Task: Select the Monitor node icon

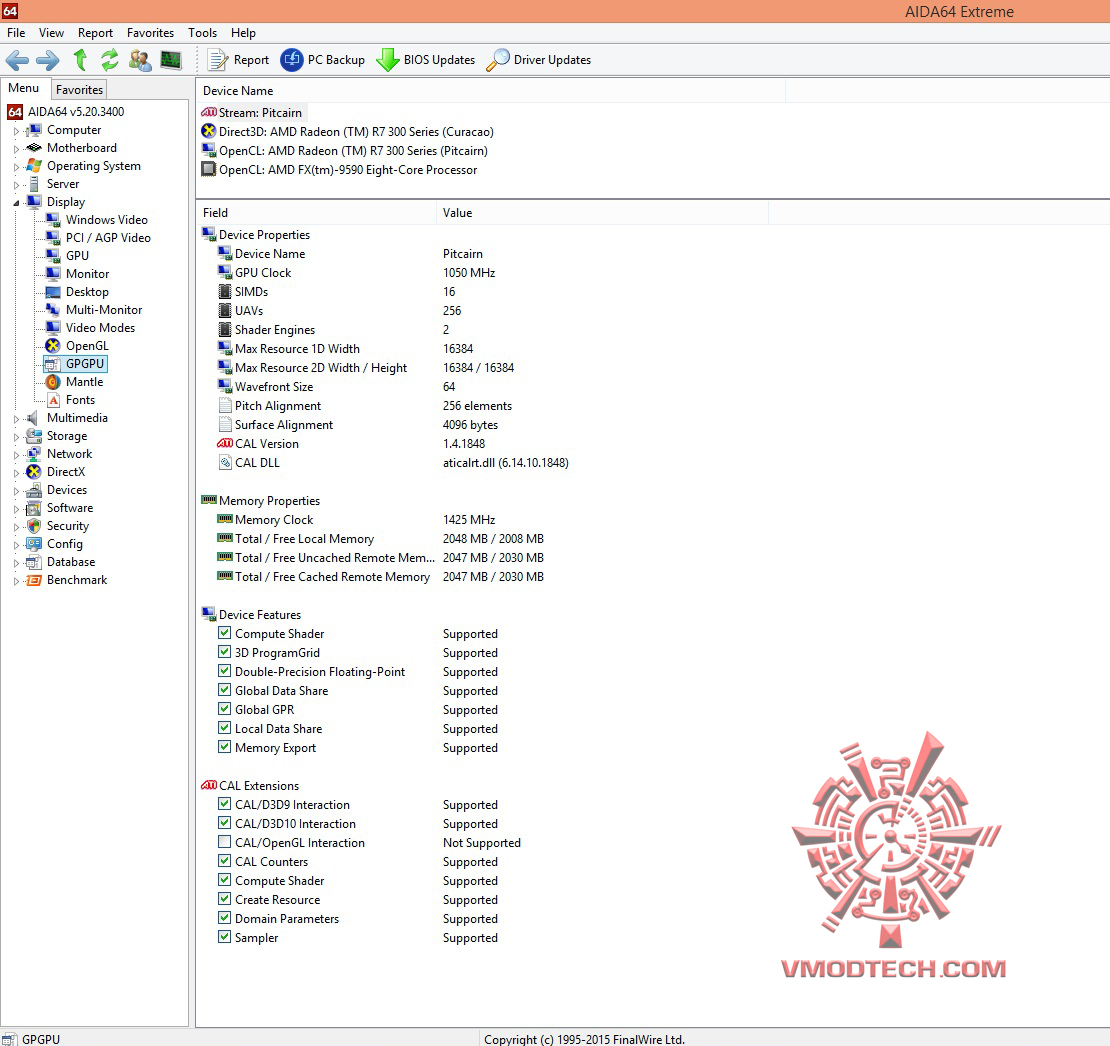Action: click(53, 274)
